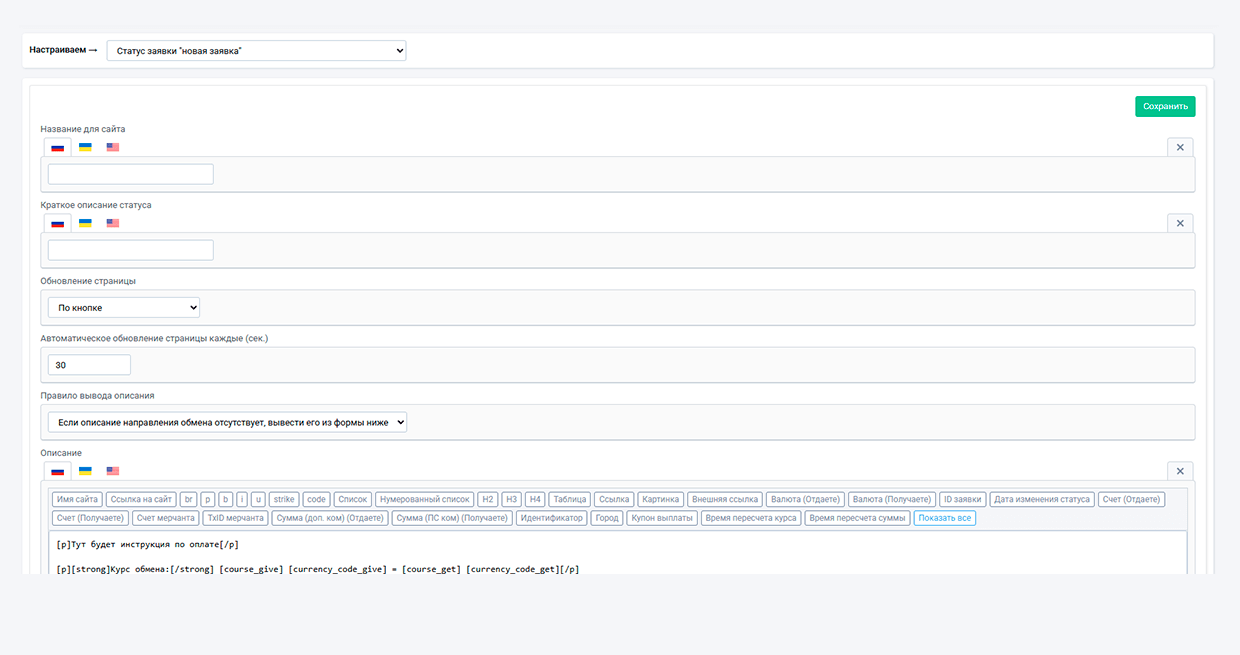This screenshot has height=655, width=1240.
Task: Insert the Город tag
Action: [606, 518]
